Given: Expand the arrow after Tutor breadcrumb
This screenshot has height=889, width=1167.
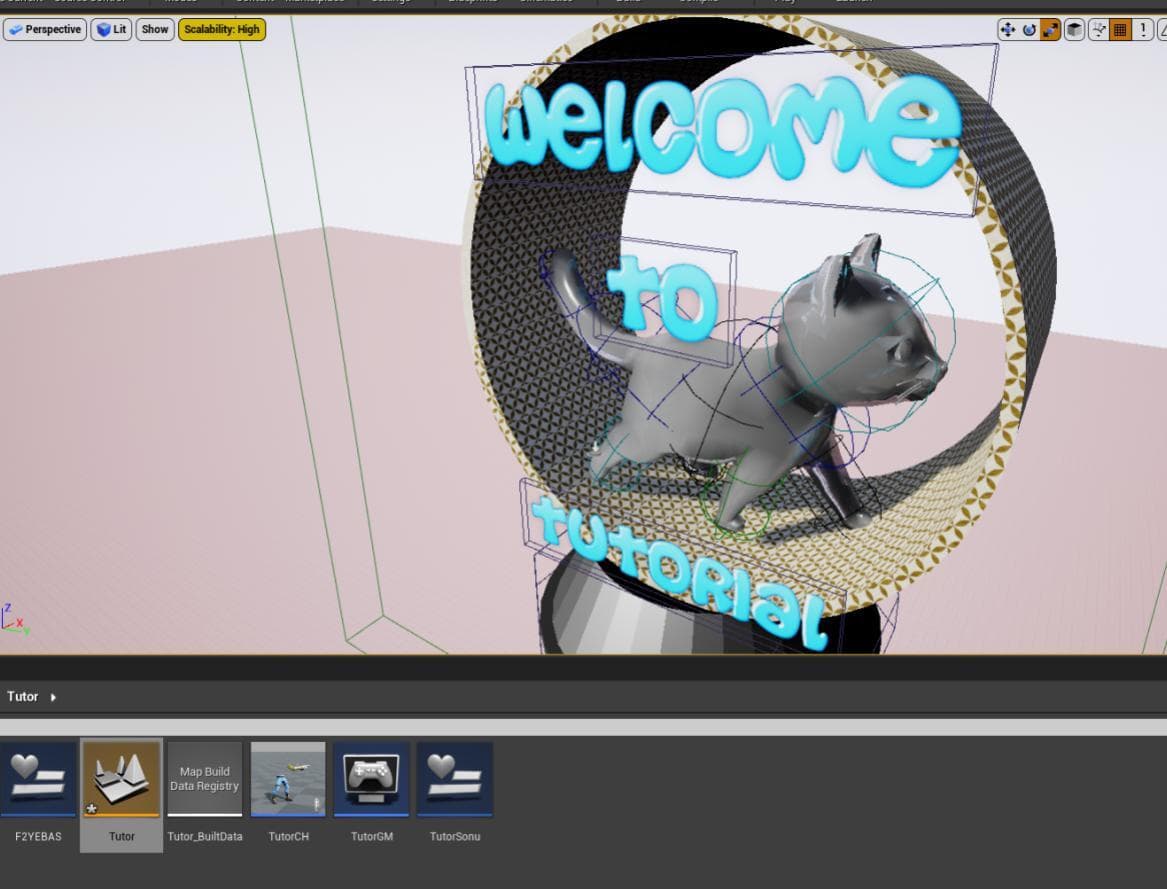Looking at the screenshot, I should coord(53,698).
